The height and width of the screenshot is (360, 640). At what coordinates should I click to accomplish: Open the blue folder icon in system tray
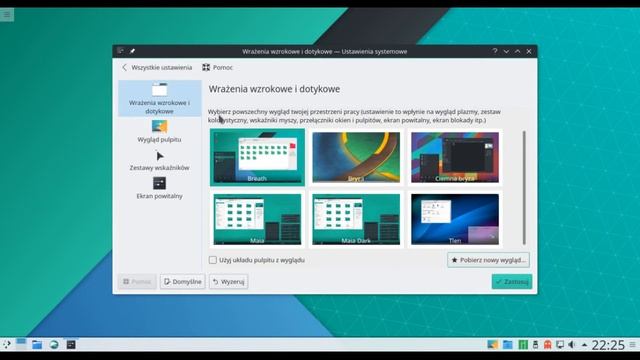pos(508,345)
